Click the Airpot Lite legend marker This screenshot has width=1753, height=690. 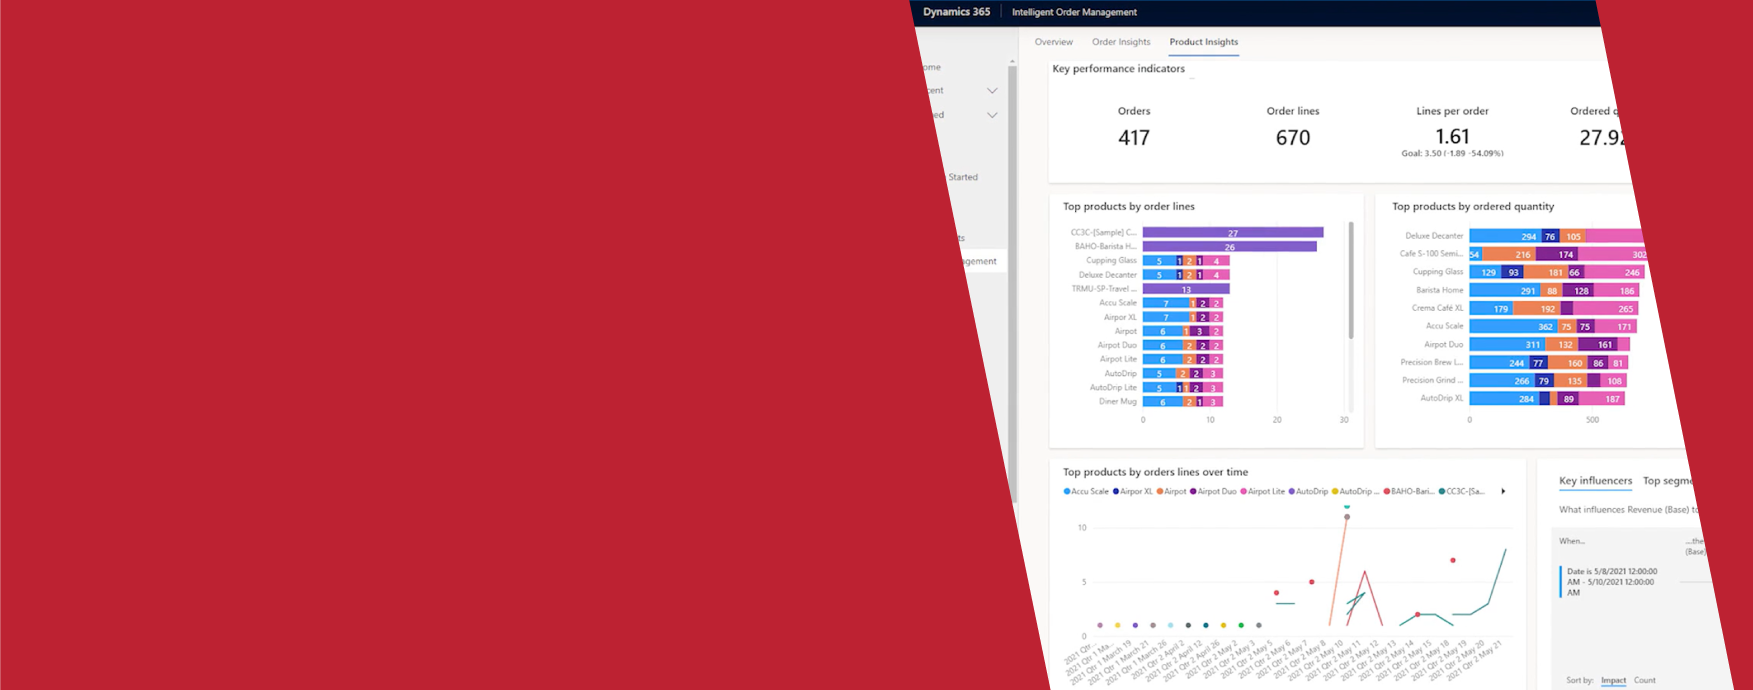click(1244, 492)
